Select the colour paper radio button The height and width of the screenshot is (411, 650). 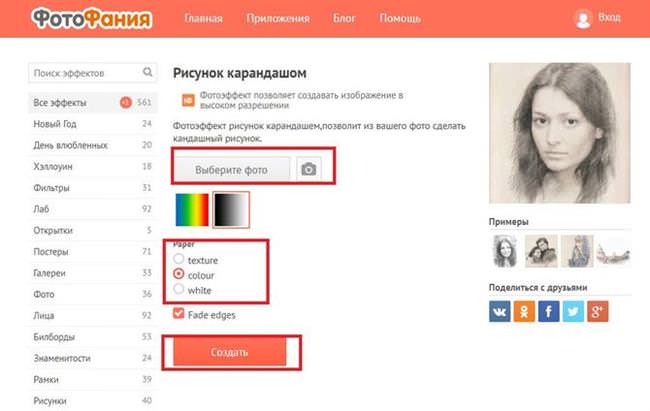[179, 274]
